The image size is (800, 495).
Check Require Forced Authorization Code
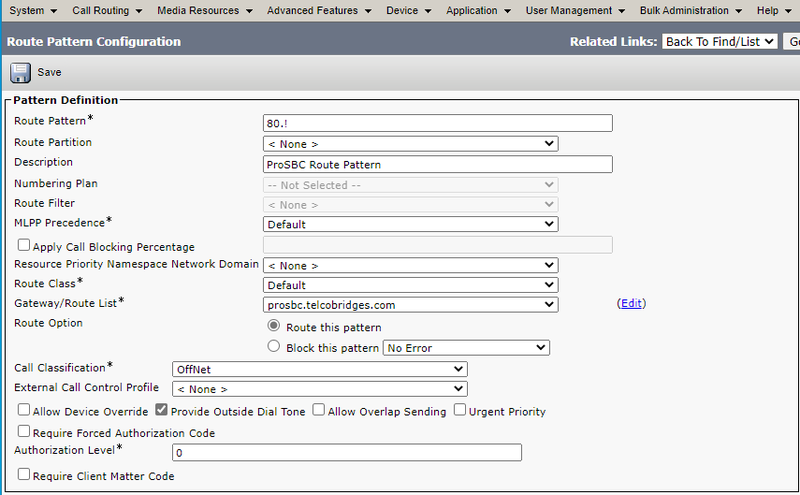tap(23, 431)
